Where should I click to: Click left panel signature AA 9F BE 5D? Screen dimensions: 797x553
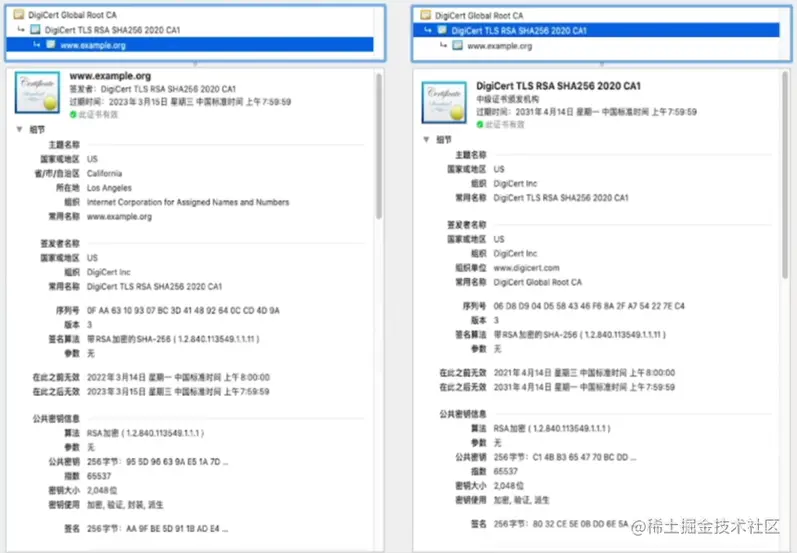[158, 529]
